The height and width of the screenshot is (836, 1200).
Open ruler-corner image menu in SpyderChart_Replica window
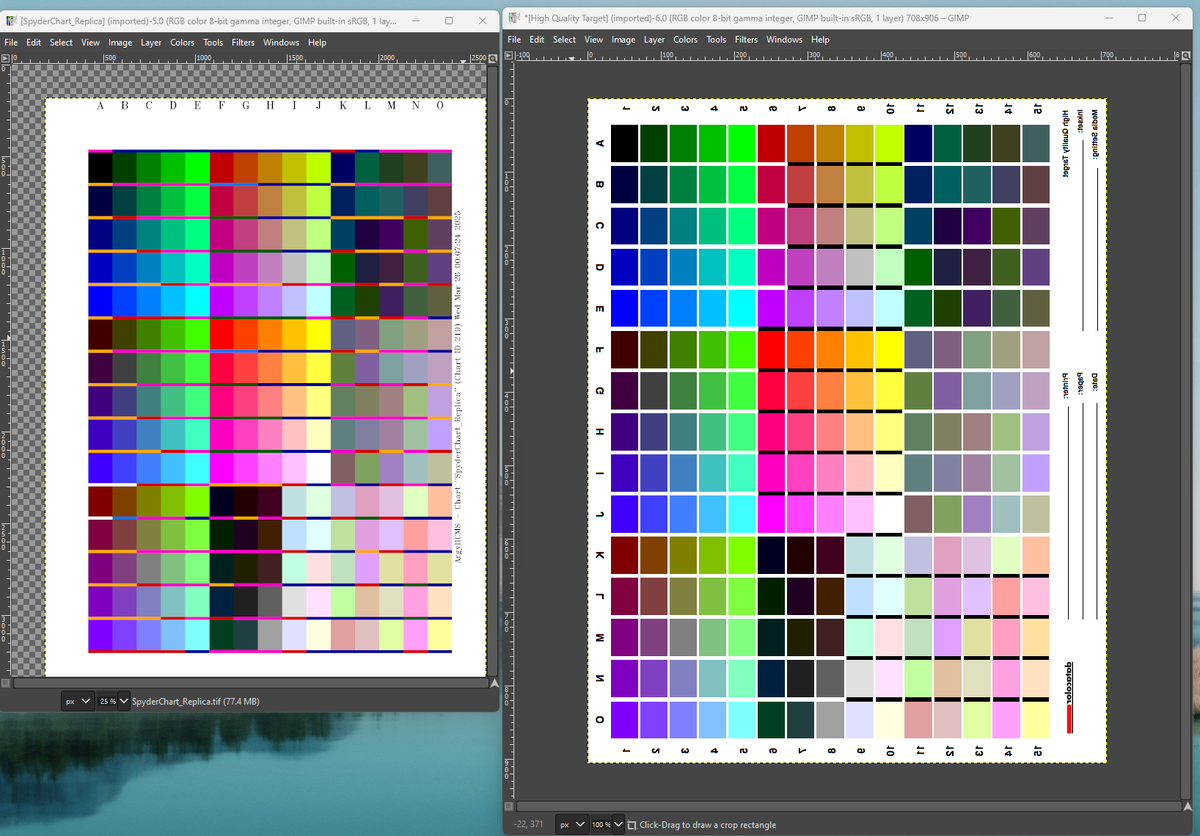pyautogui.click(x=6, y=60)
